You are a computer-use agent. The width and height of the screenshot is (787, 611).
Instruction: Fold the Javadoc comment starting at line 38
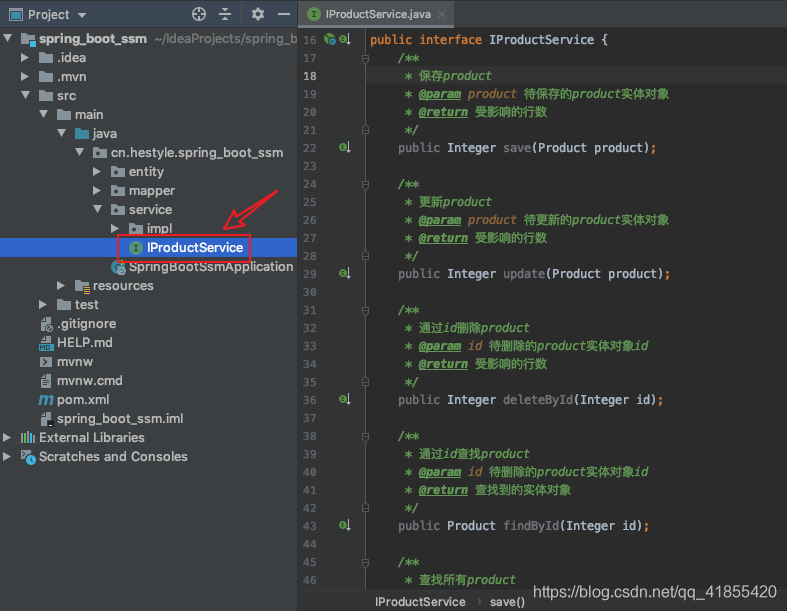pyautogui.click(x=365, y=437)
